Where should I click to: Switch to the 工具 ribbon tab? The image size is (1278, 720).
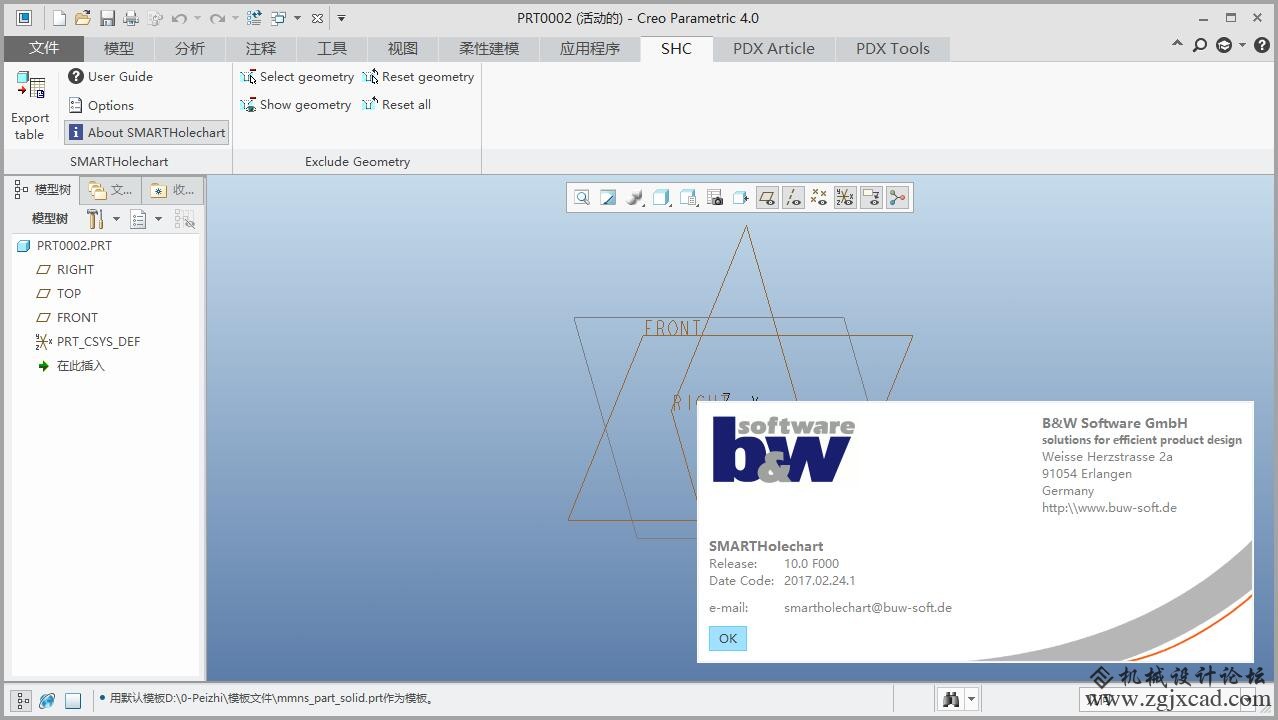pyautogui.click(x=332, y=48)
